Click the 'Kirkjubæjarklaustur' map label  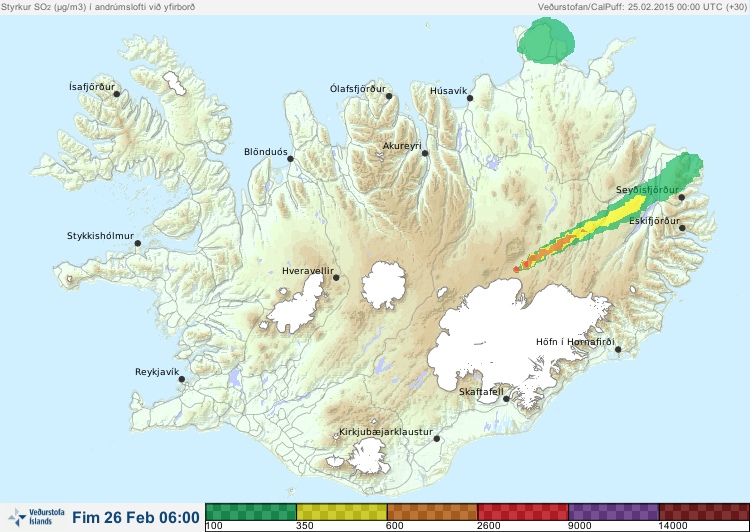tap(386, 432)
